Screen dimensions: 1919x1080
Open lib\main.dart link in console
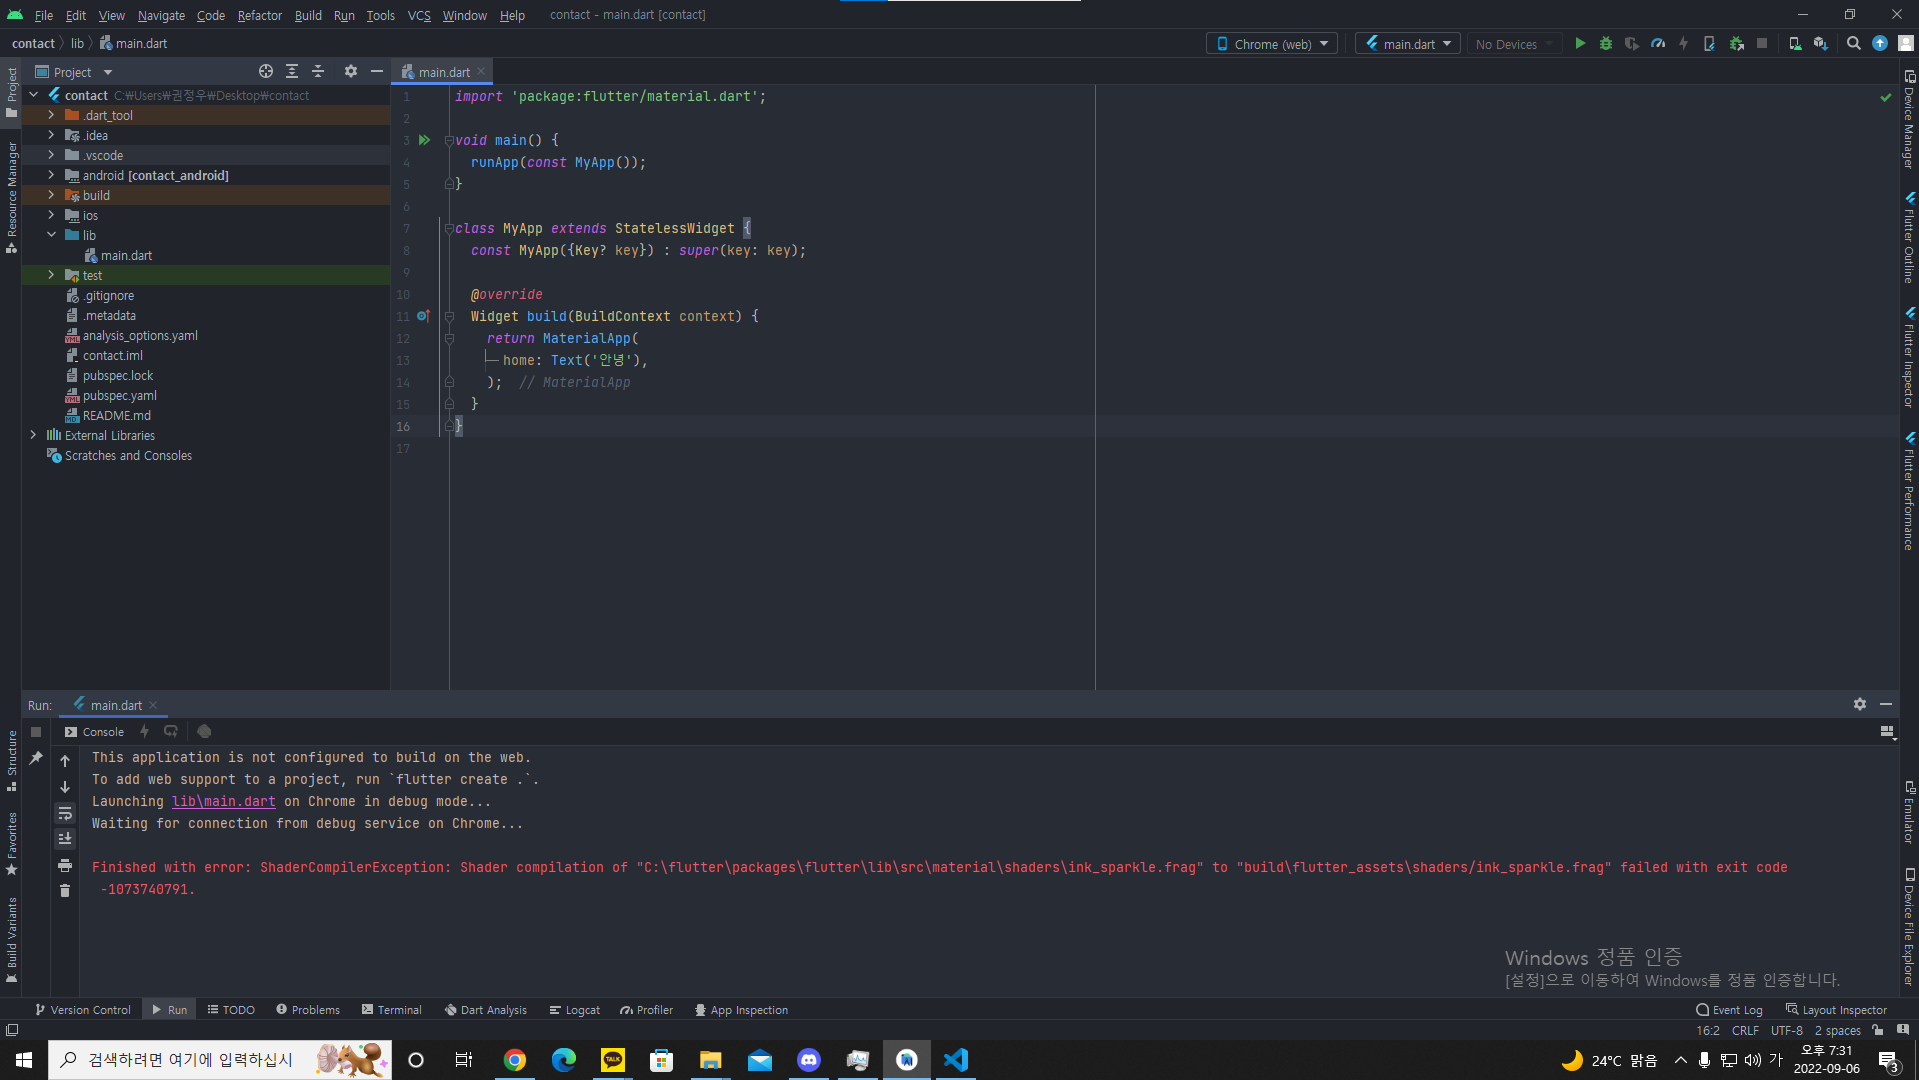click(224, 802)
